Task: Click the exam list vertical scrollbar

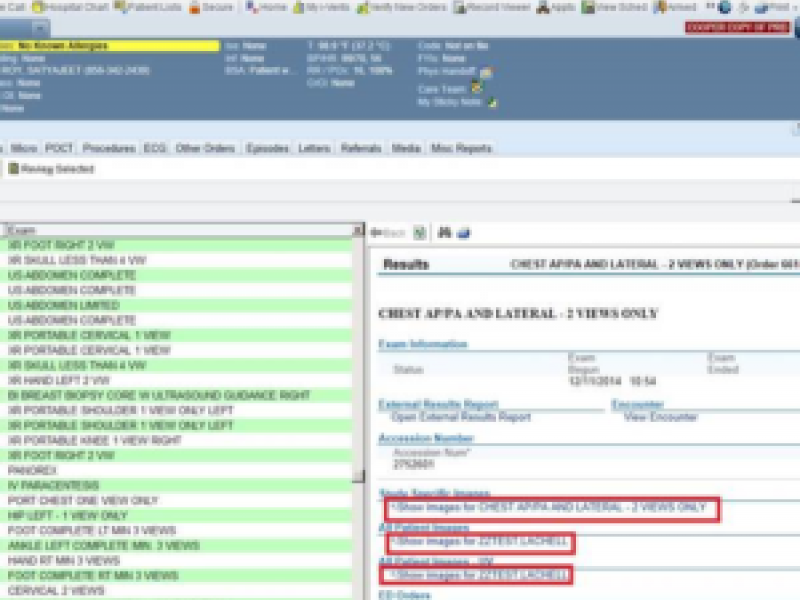Action: pos(358,400)
